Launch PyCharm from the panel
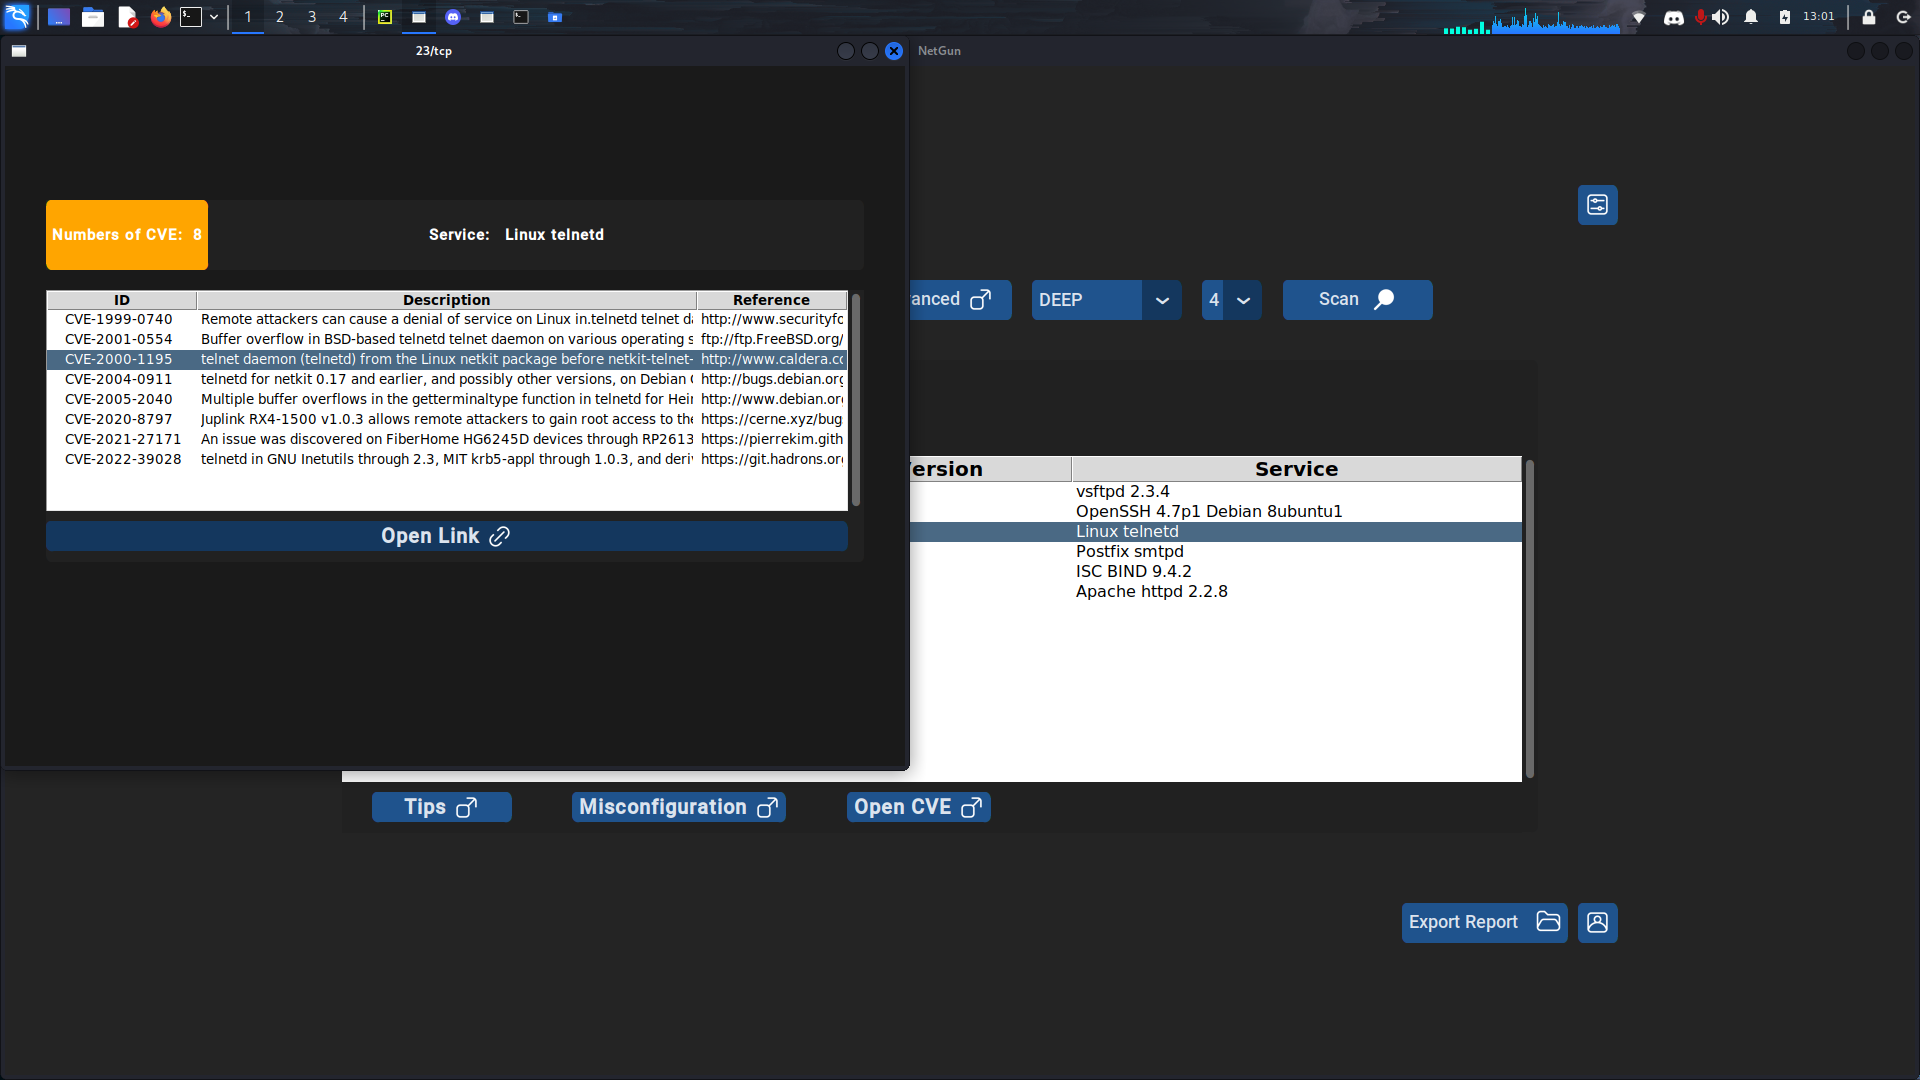 pos(384,17)
